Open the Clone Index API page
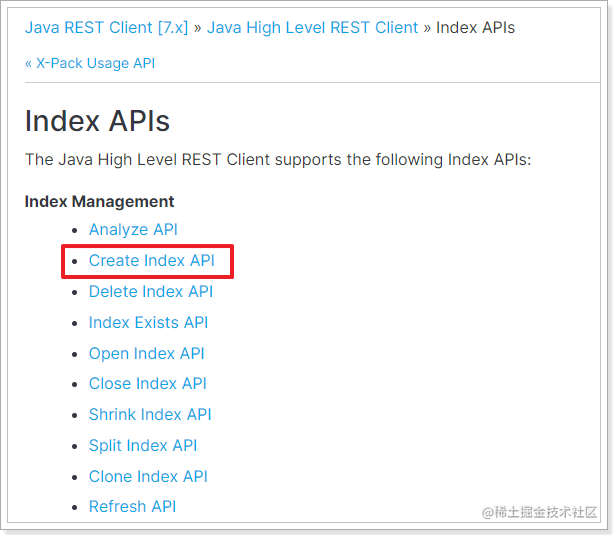The width and height of the screenshot is (613, 535). (148, 477)
